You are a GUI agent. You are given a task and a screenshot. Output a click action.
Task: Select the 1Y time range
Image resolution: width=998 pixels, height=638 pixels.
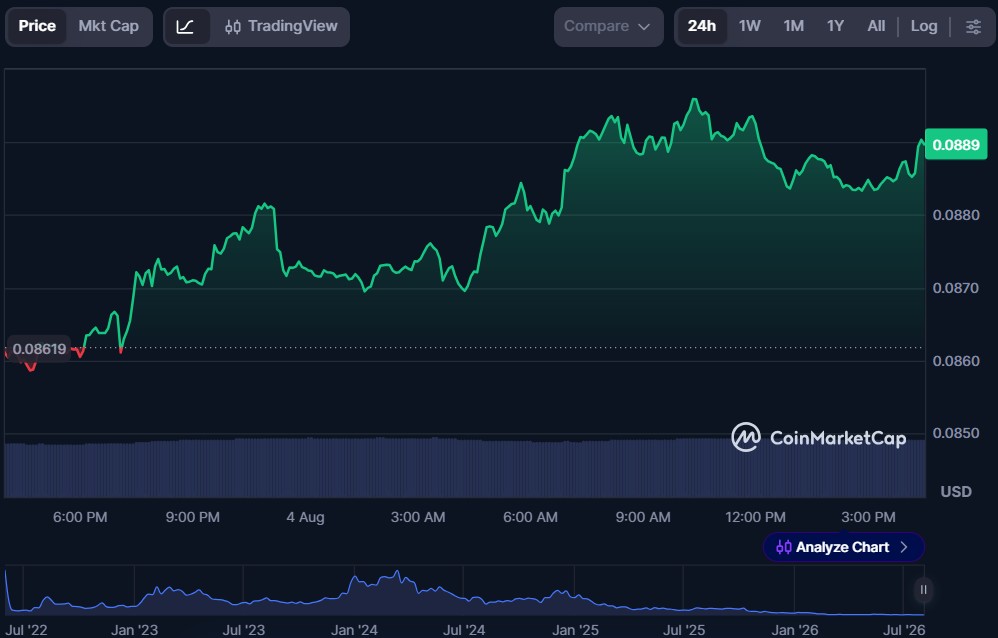point(835,26)
